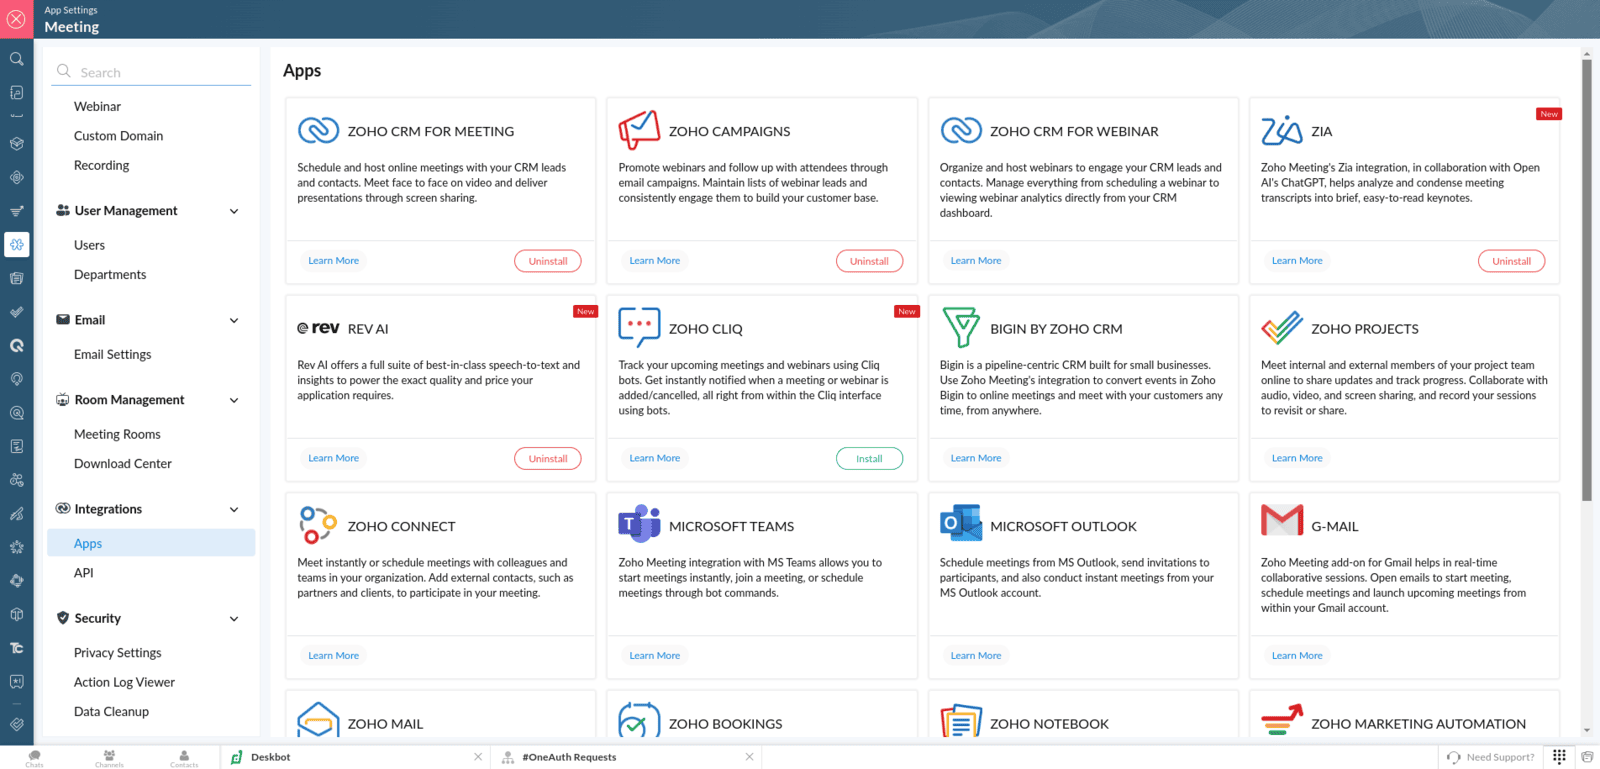Open Channels in the bottom bar
The image size is (1600, 769).
click(109, 758)
